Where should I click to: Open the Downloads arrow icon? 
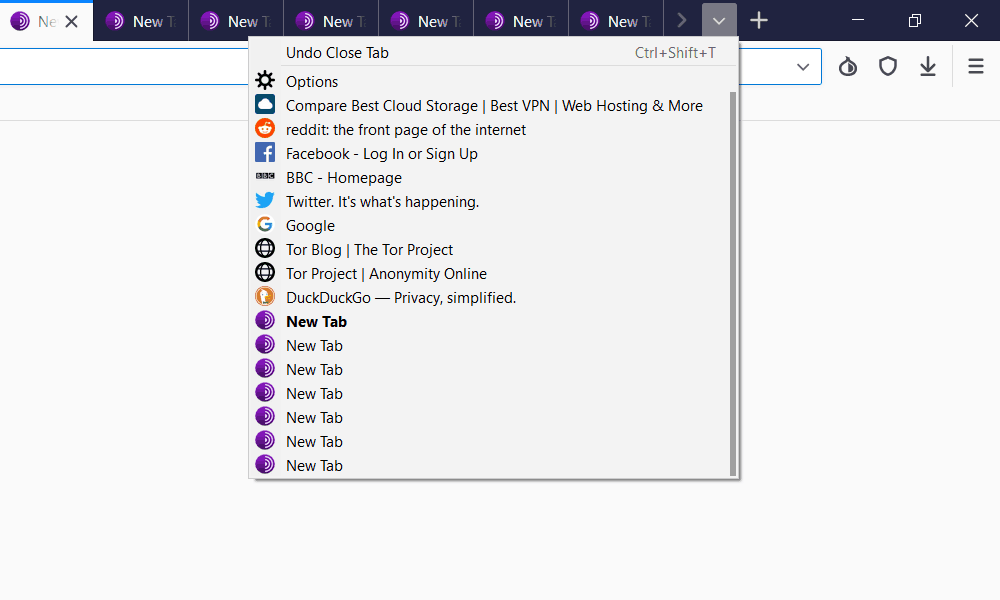click(x=928, y=67)
